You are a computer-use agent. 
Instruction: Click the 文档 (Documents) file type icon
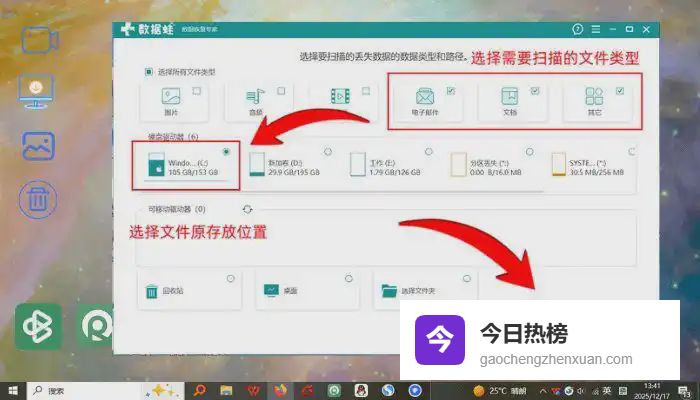coord(510,98)
